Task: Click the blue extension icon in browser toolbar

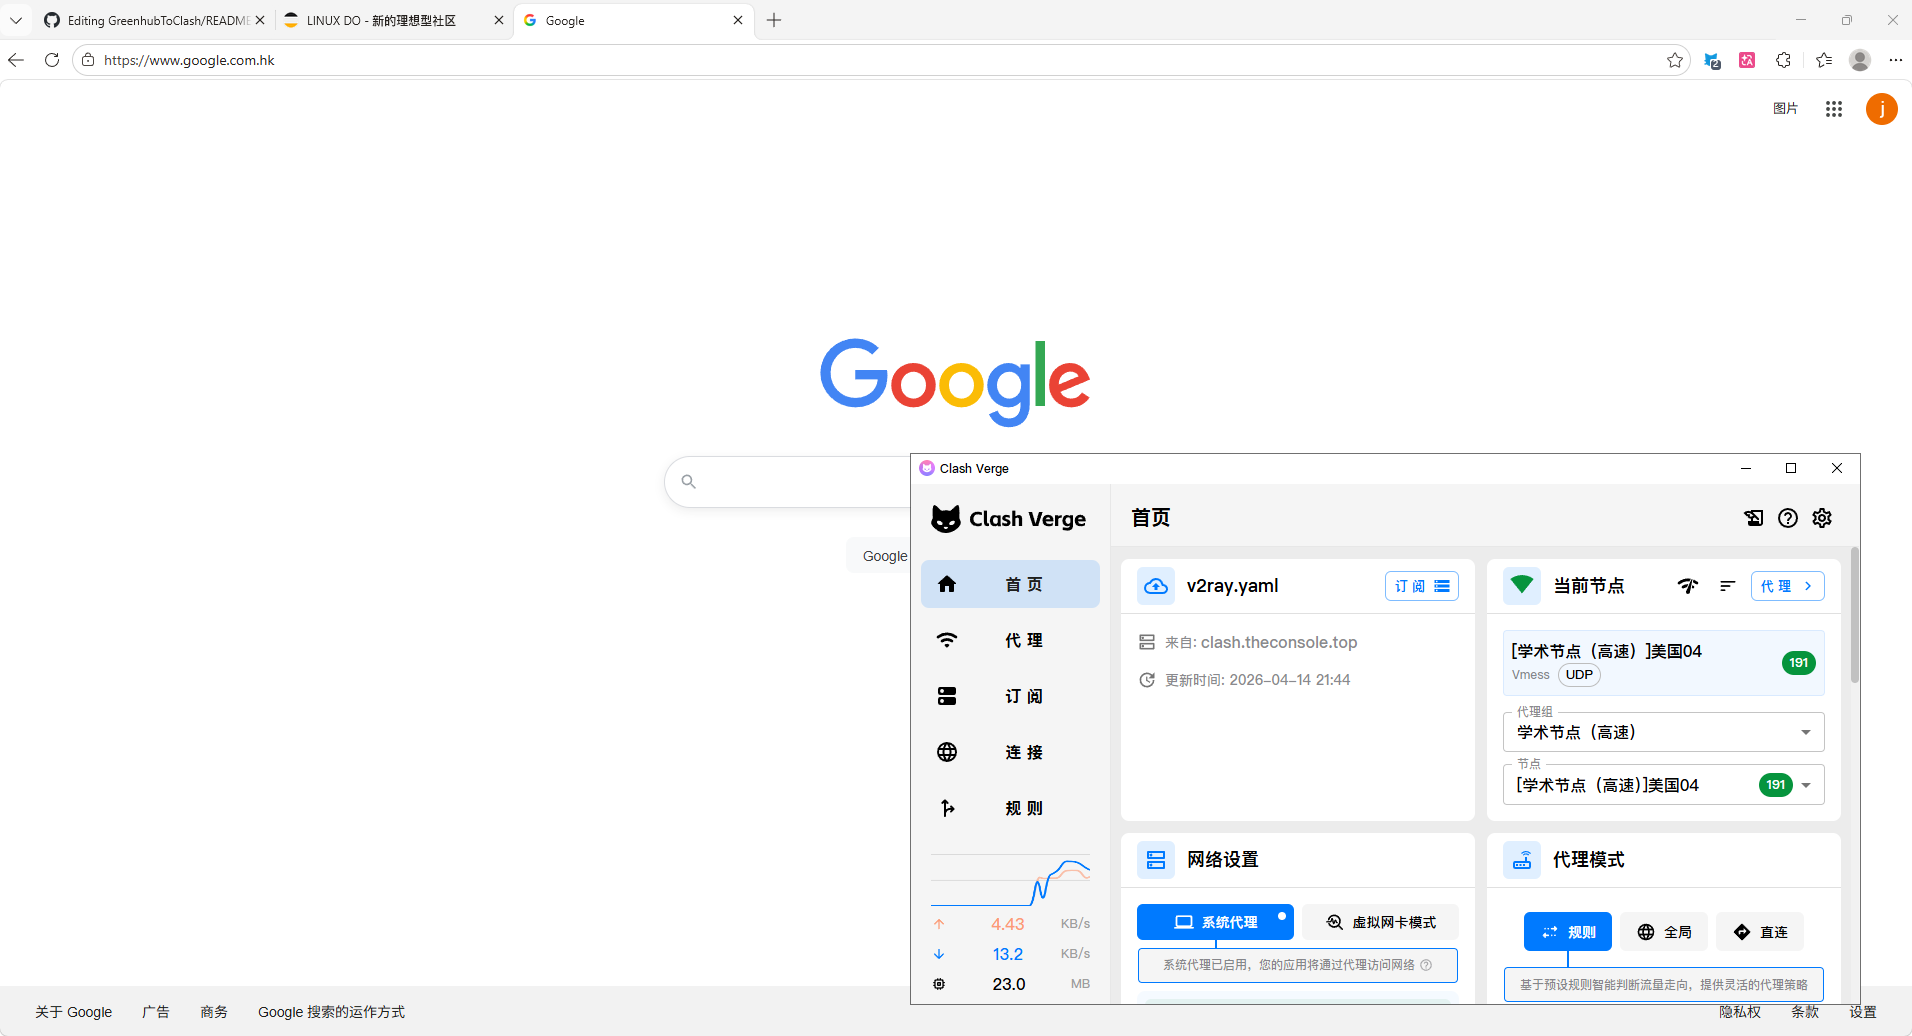Action: [1712, 60]
